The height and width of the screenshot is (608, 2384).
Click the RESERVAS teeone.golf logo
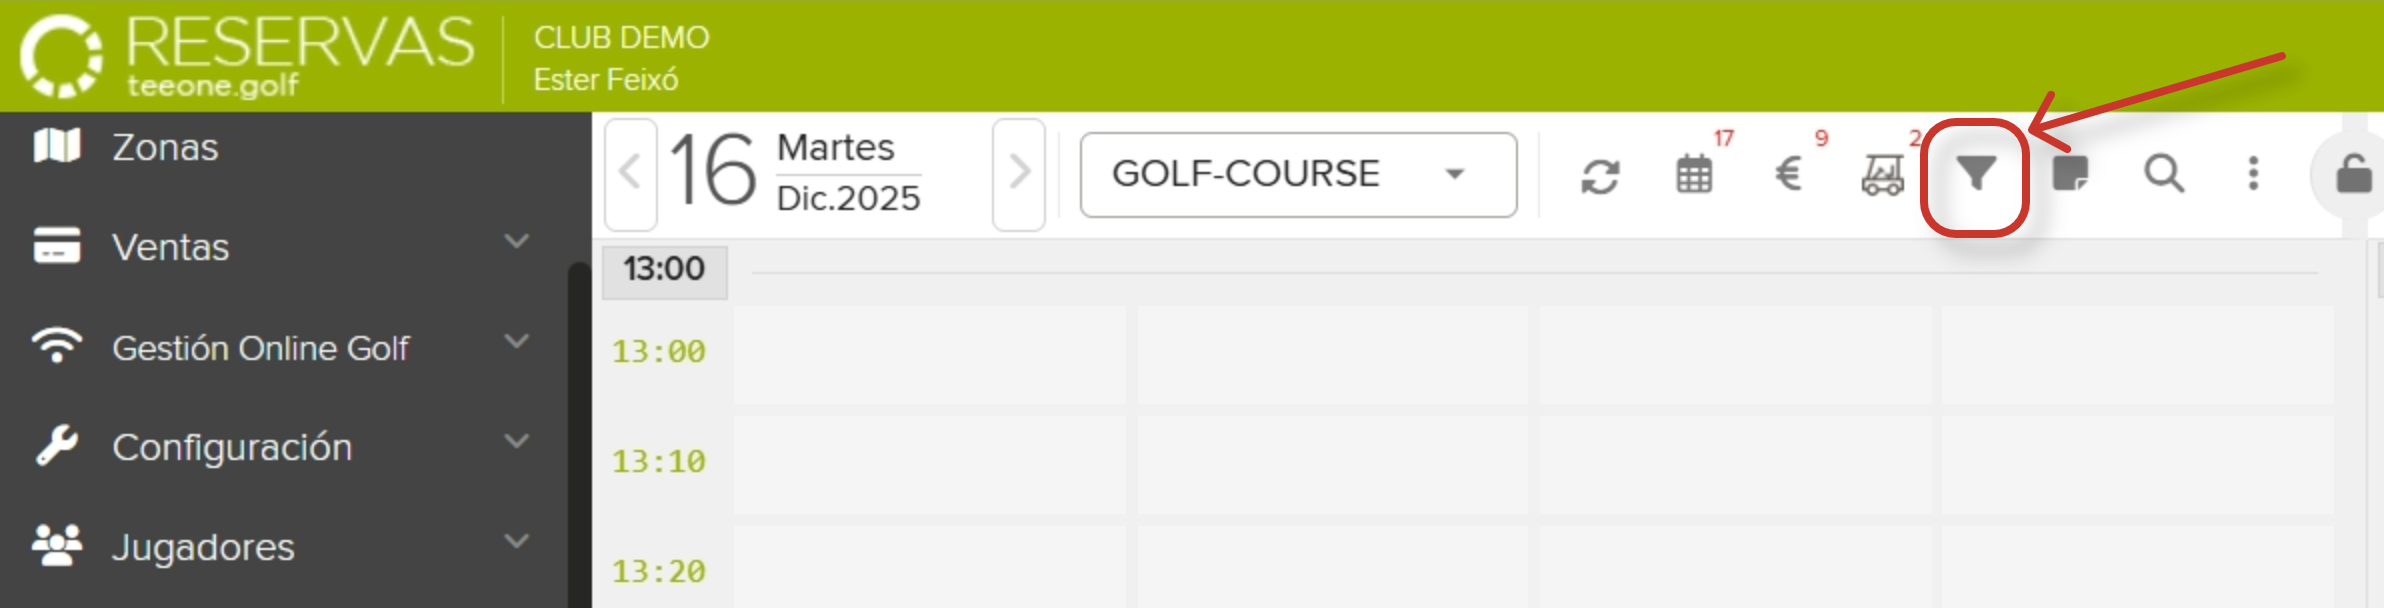(x=248, y=55)
